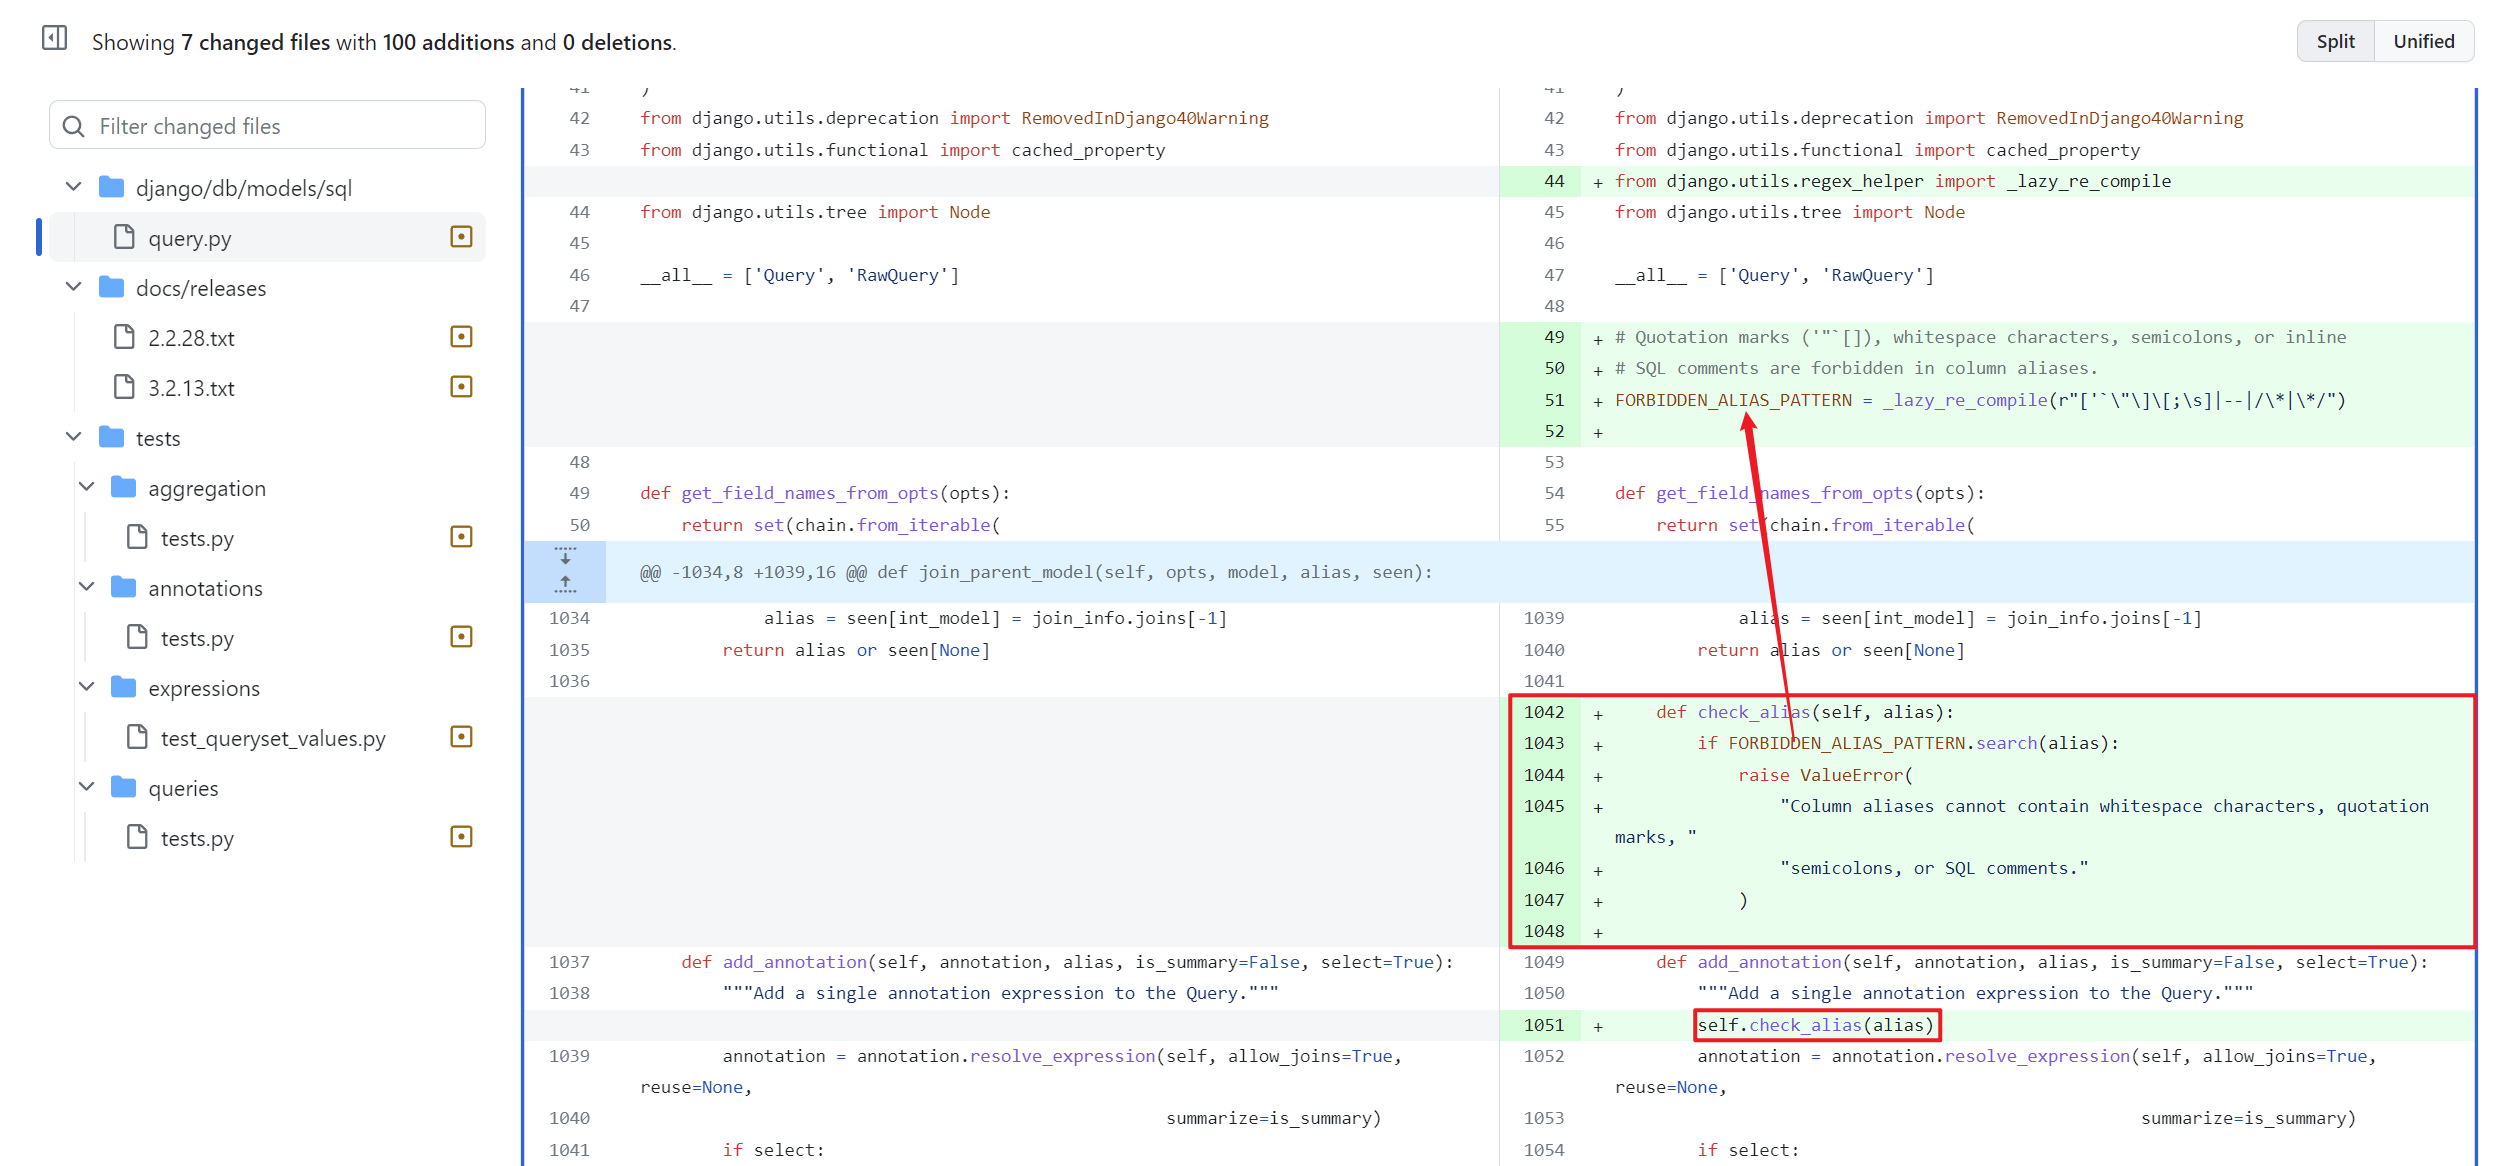Open query.py in file tree
The height and width of the screenshot is (1166, 2514).
(x=190, y=238)
